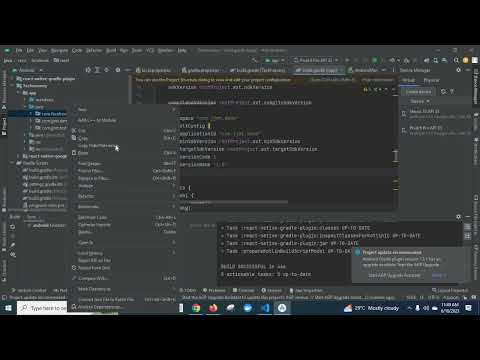Image resolution: width=480 pixels, height=360 pixels.
Task: Switch to the gradle.properties editor tab
Action: pyautogui.click(x=203, y=70)
